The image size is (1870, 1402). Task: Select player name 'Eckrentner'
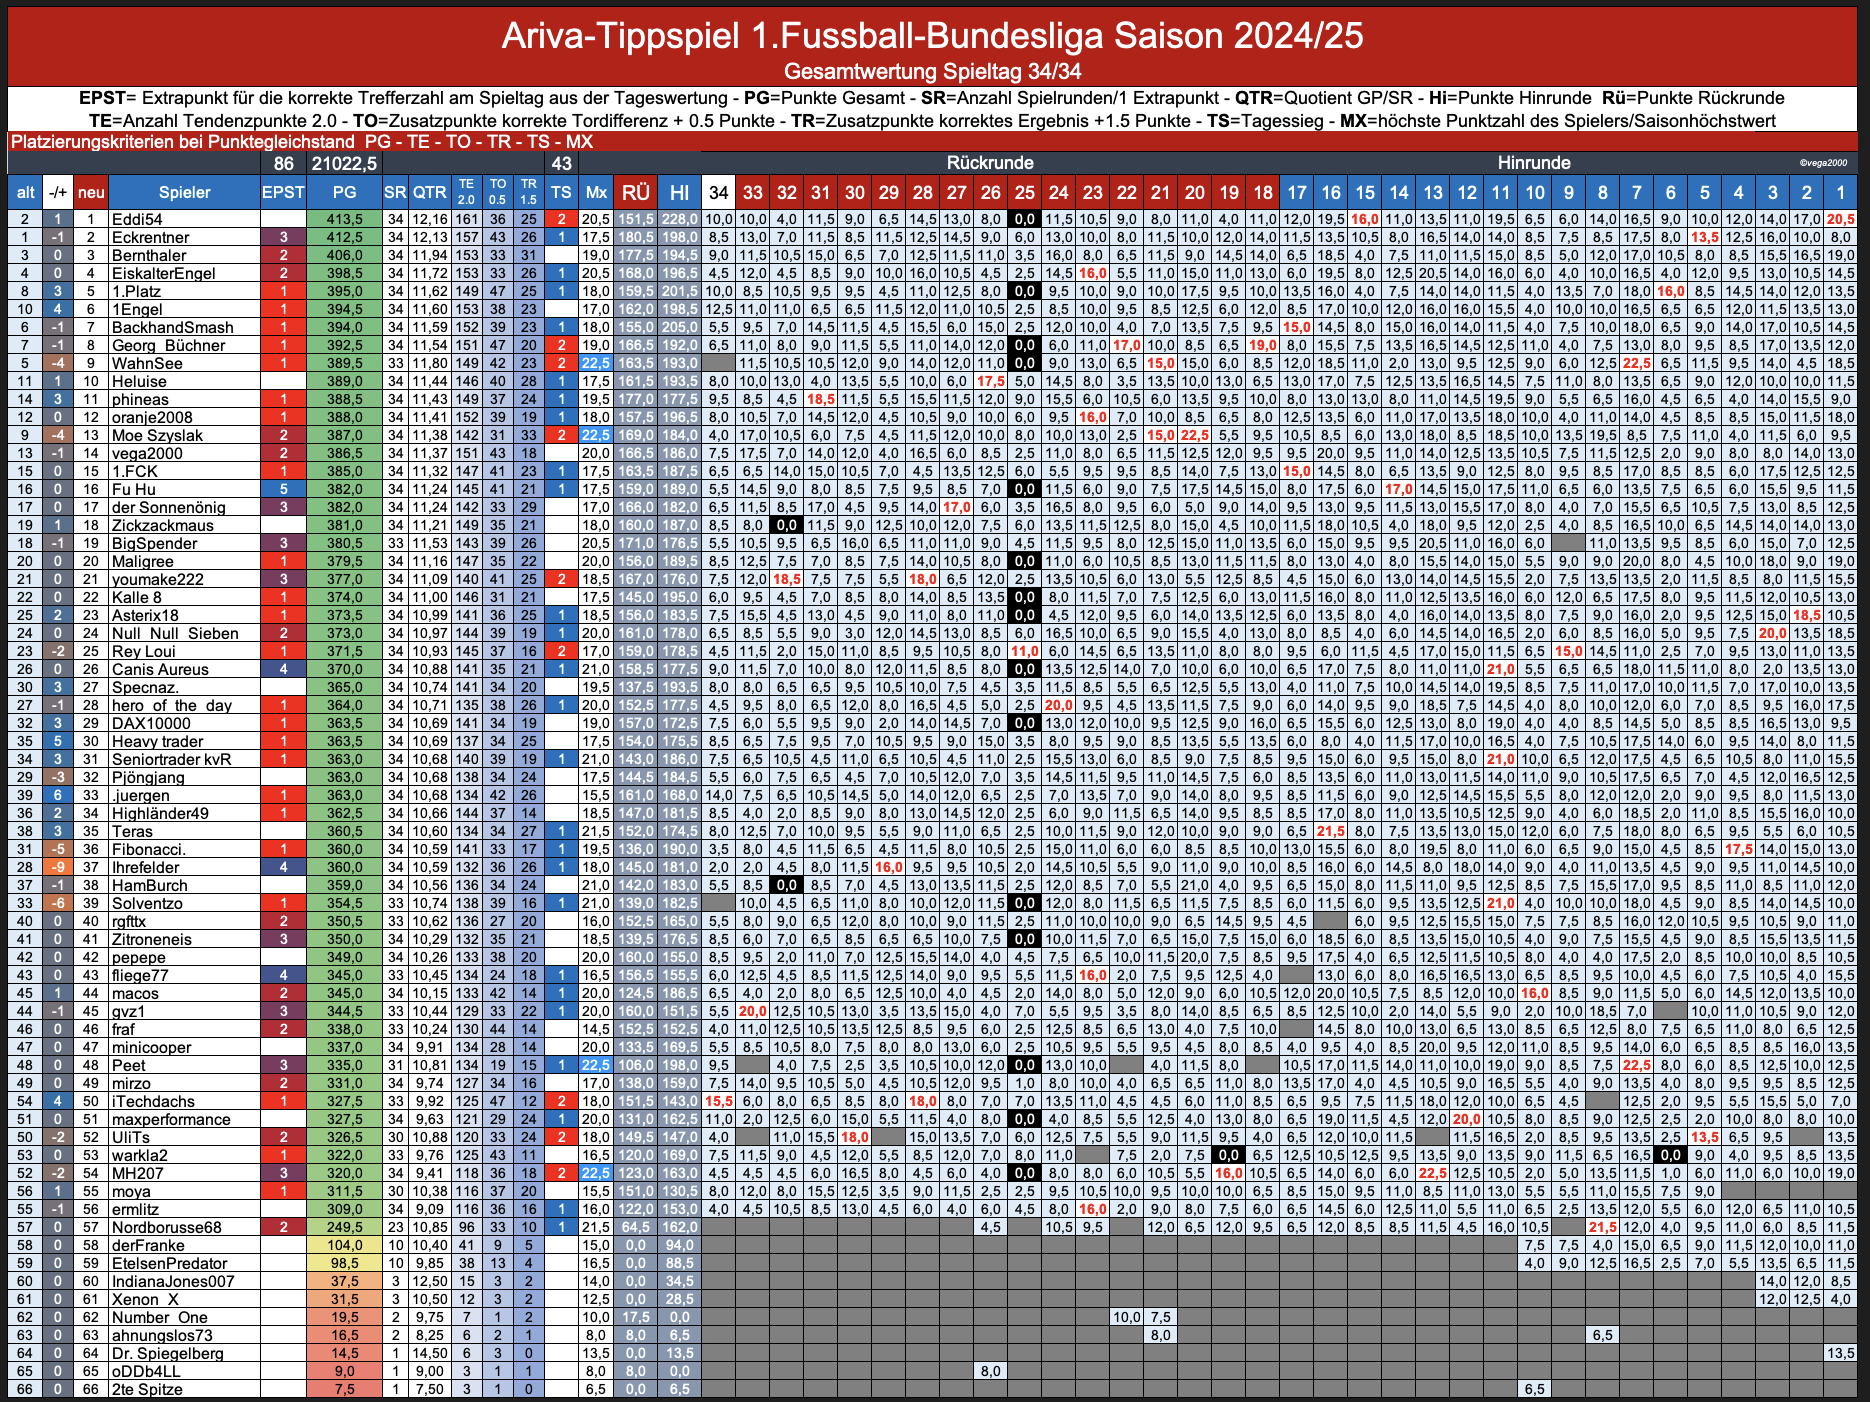pos(150,237)
